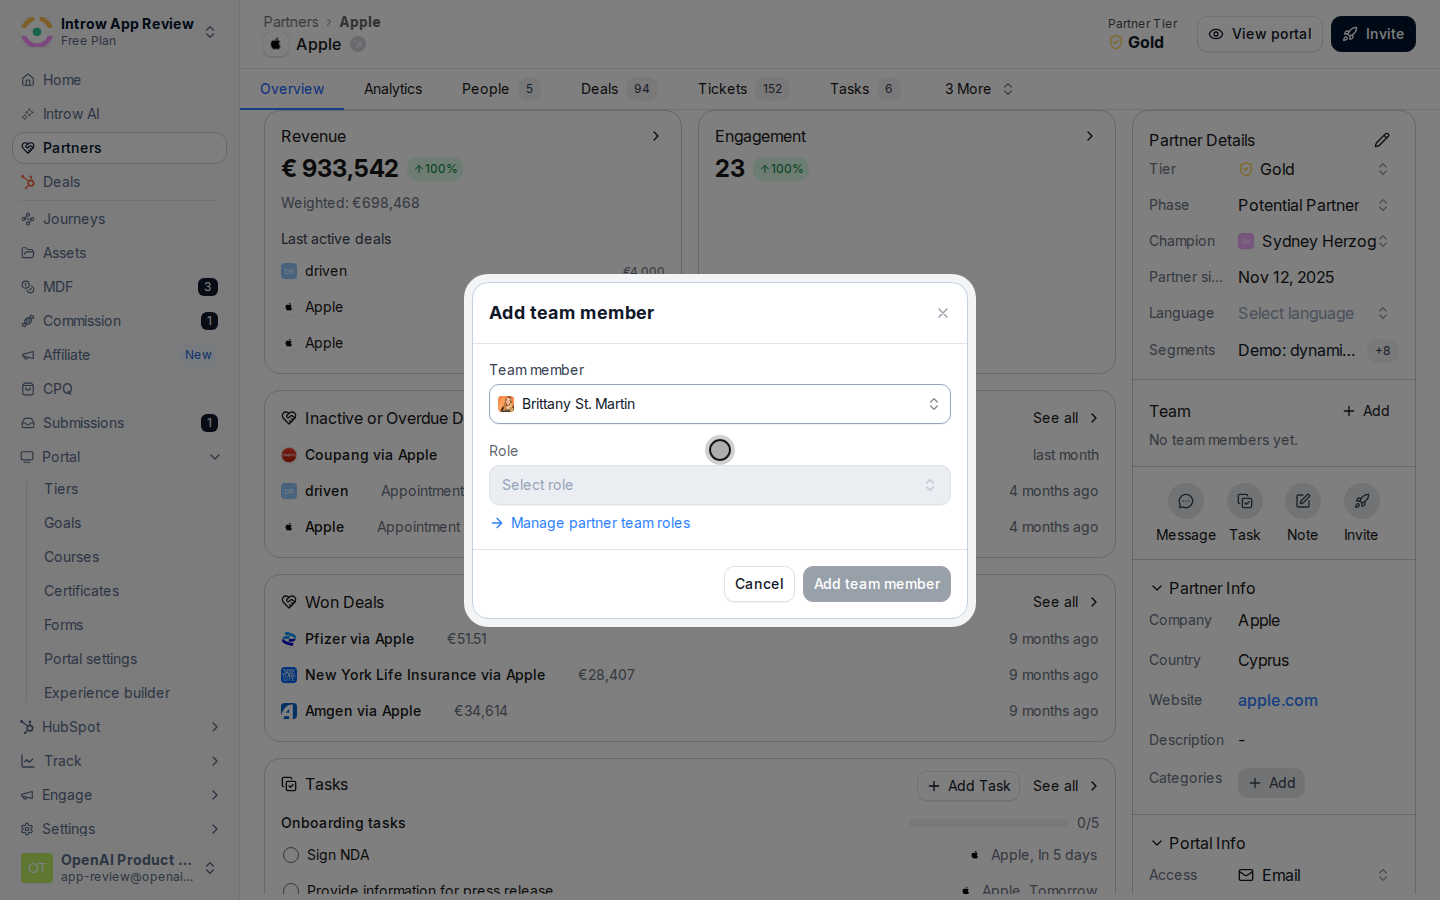The width and height of the screenshot is (1440, 900).
Task: Close the Add team member dialog
Action: pyautogui.click(x=942, y=313)
